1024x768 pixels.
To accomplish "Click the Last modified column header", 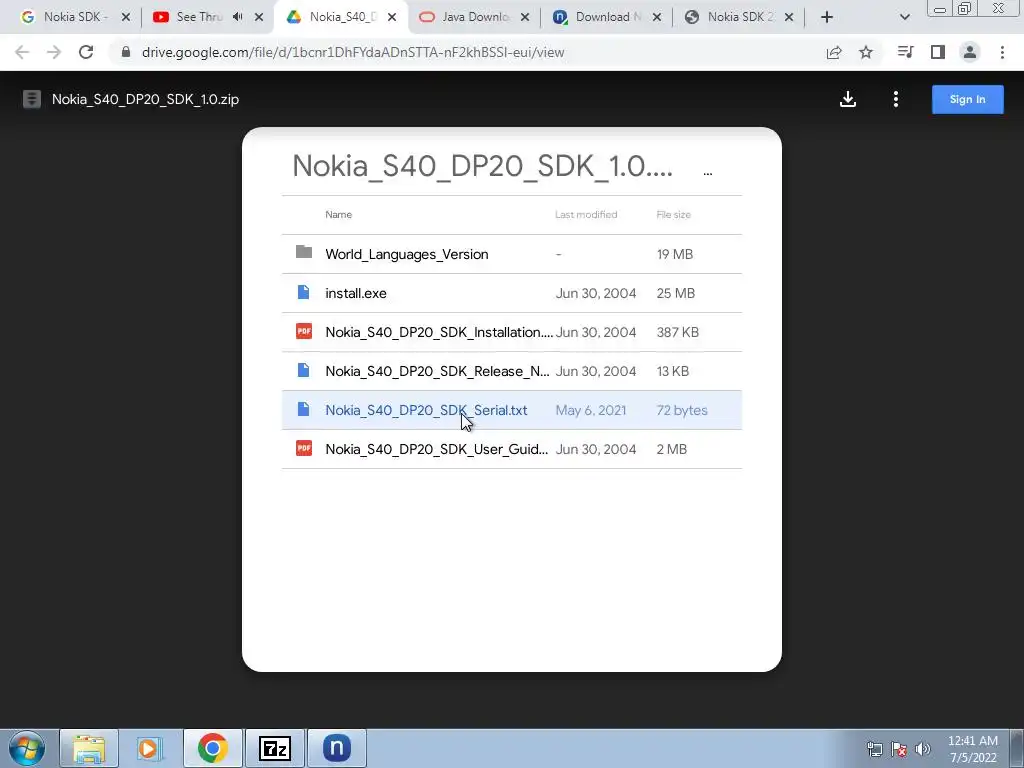I will (x=586, y=214).
